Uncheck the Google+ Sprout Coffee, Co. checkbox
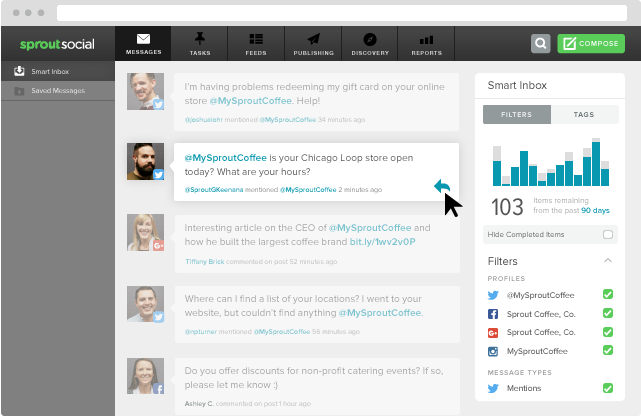641x416 pixels. pyautogui.click(x=608, y=332)
